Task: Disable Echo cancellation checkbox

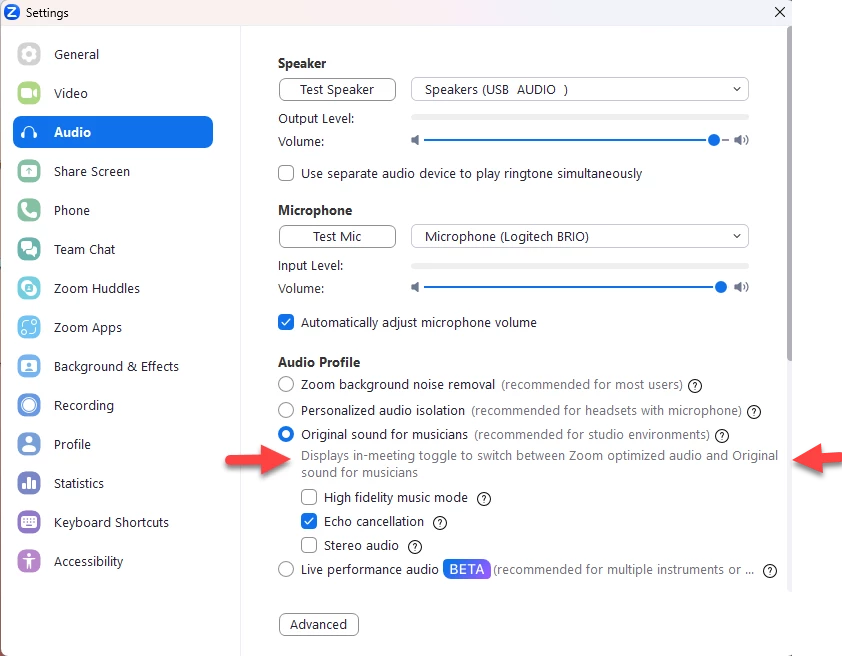Action: (309, 521)
